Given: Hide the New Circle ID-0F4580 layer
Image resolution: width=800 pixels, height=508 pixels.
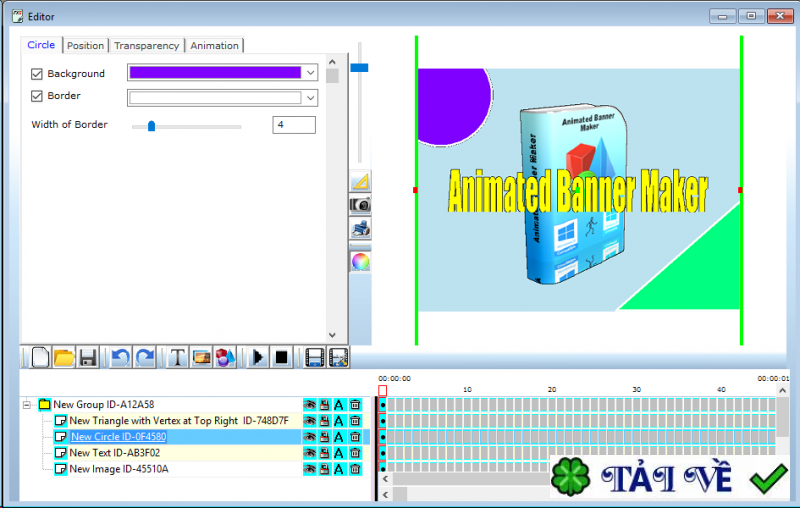Looking at the screenshot, I should point(309,437).
